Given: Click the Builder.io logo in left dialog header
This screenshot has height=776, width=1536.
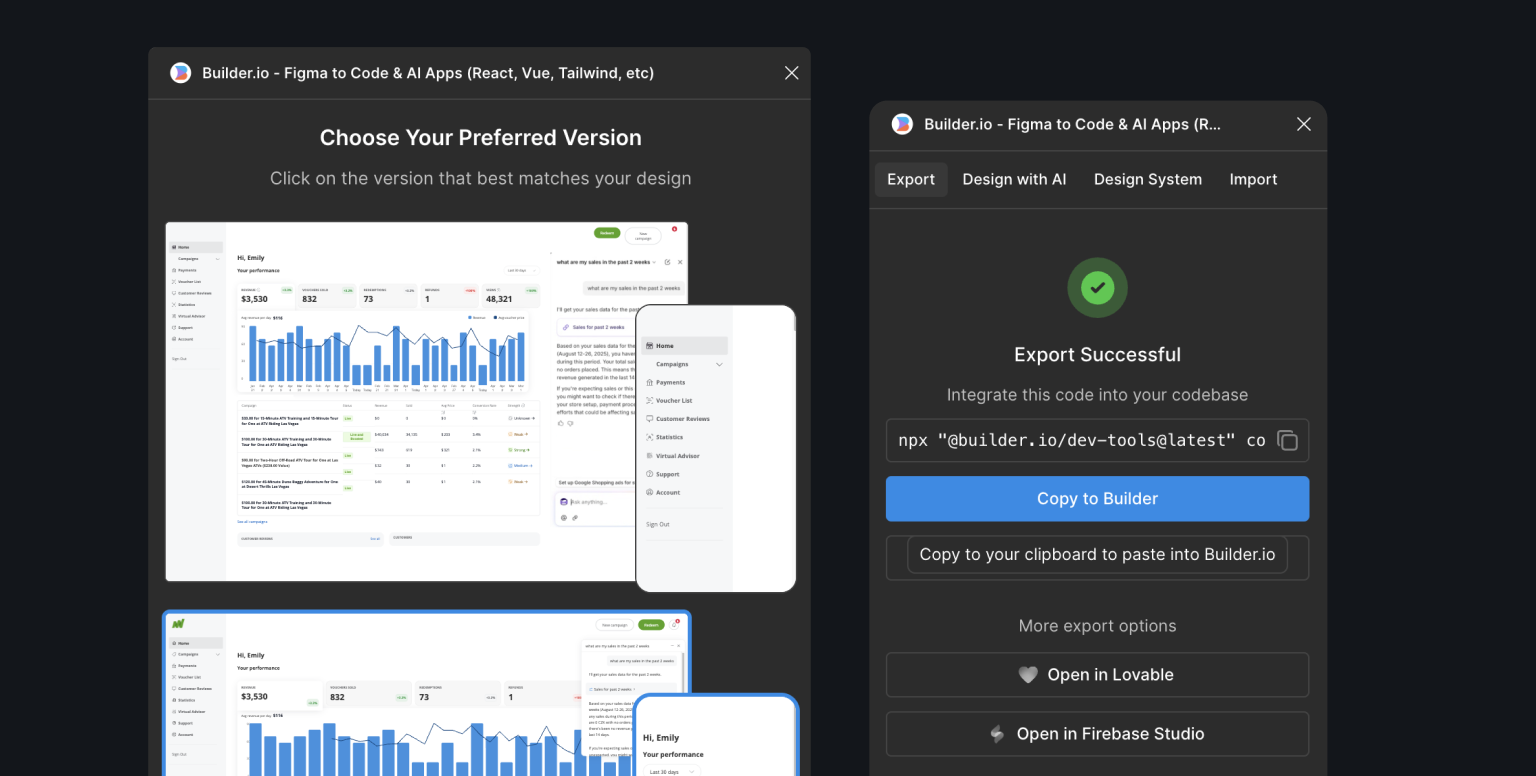Looking at the screenshot, I should pyautogui.click(x=181, y=73).
